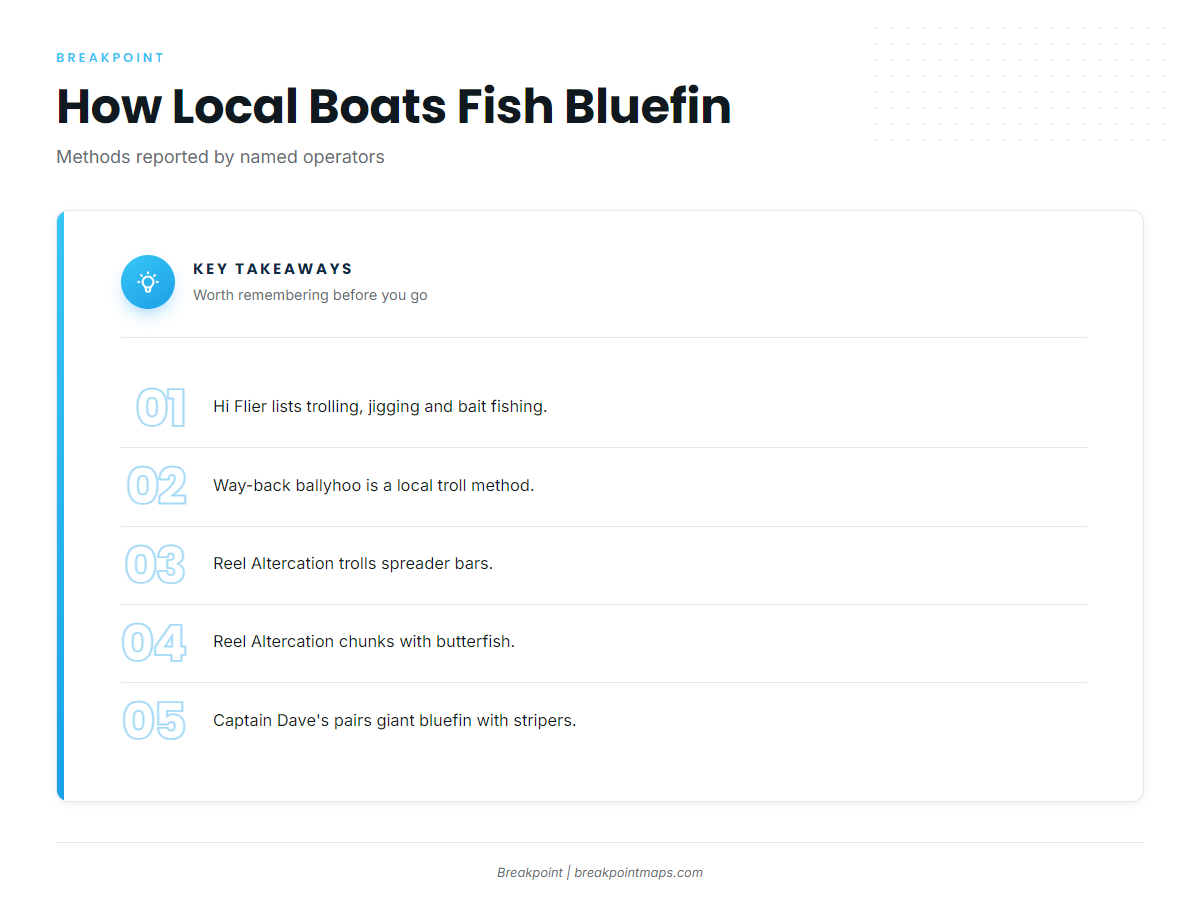Click the outlined number 05
The height and width of the screenshot is (906, 1200).
click(155, 720)
